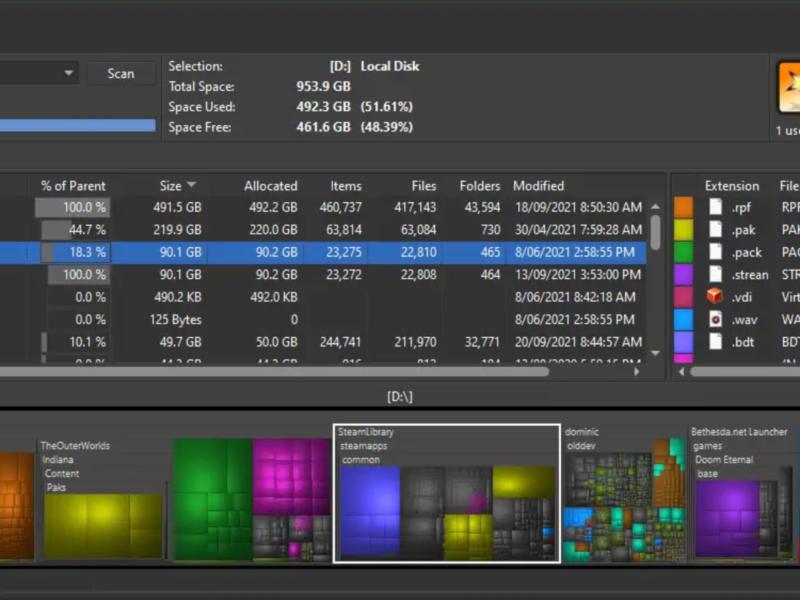
Task: Click the Allocated column header
Action: pos(270,185)
